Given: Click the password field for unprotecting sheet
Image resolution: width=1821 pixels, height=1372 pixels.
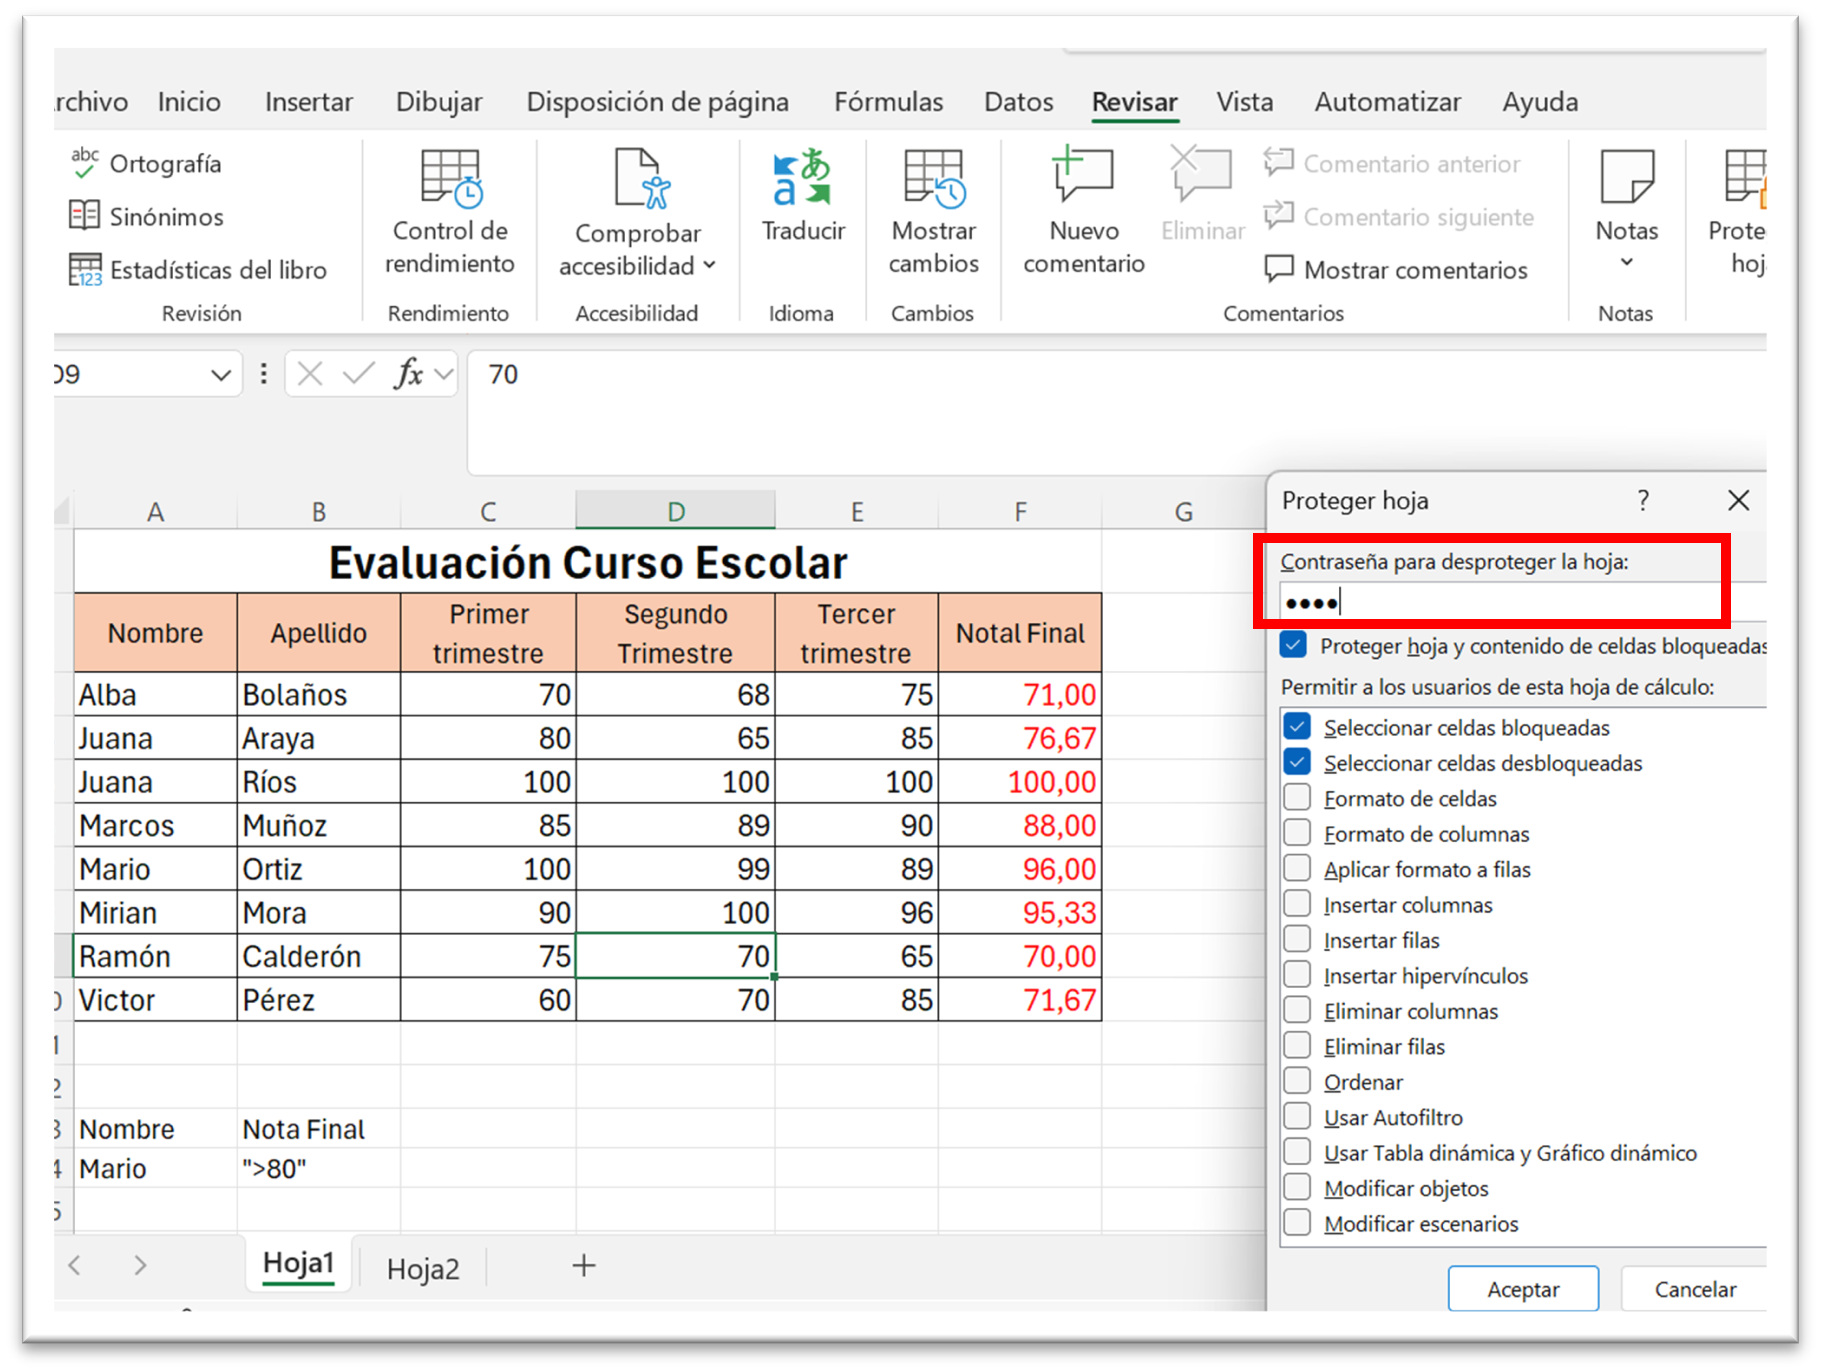Looking at the screenshot, I should coord(1500,602).
